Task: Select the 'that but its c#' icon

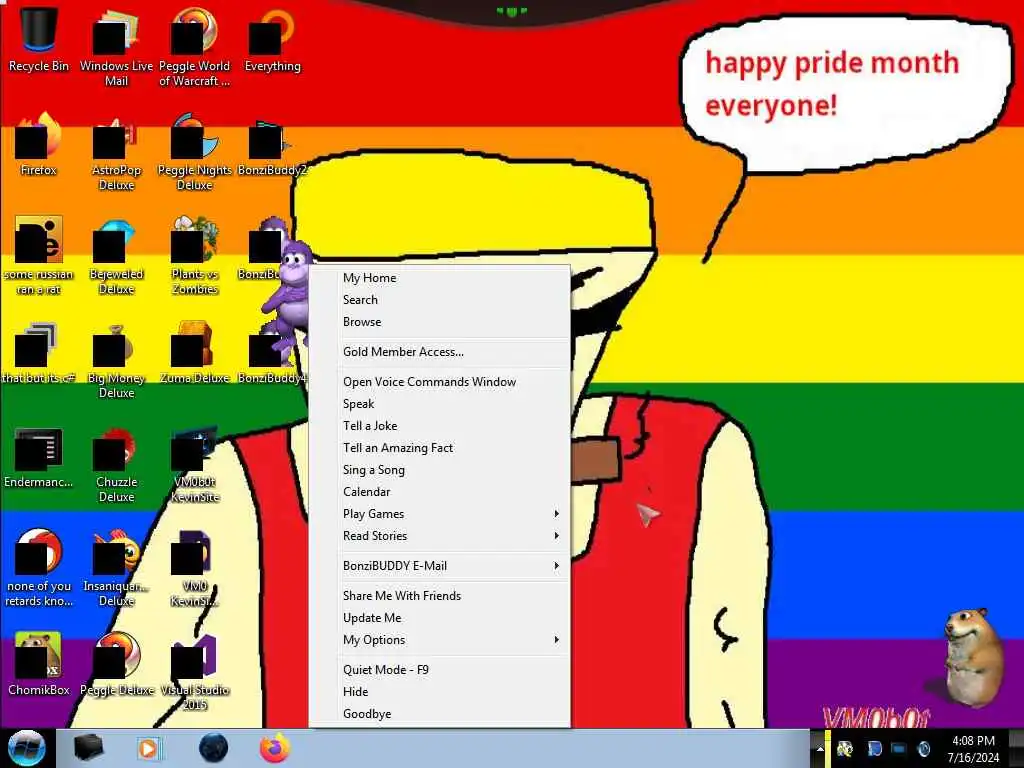Action: tap(39, 353)
